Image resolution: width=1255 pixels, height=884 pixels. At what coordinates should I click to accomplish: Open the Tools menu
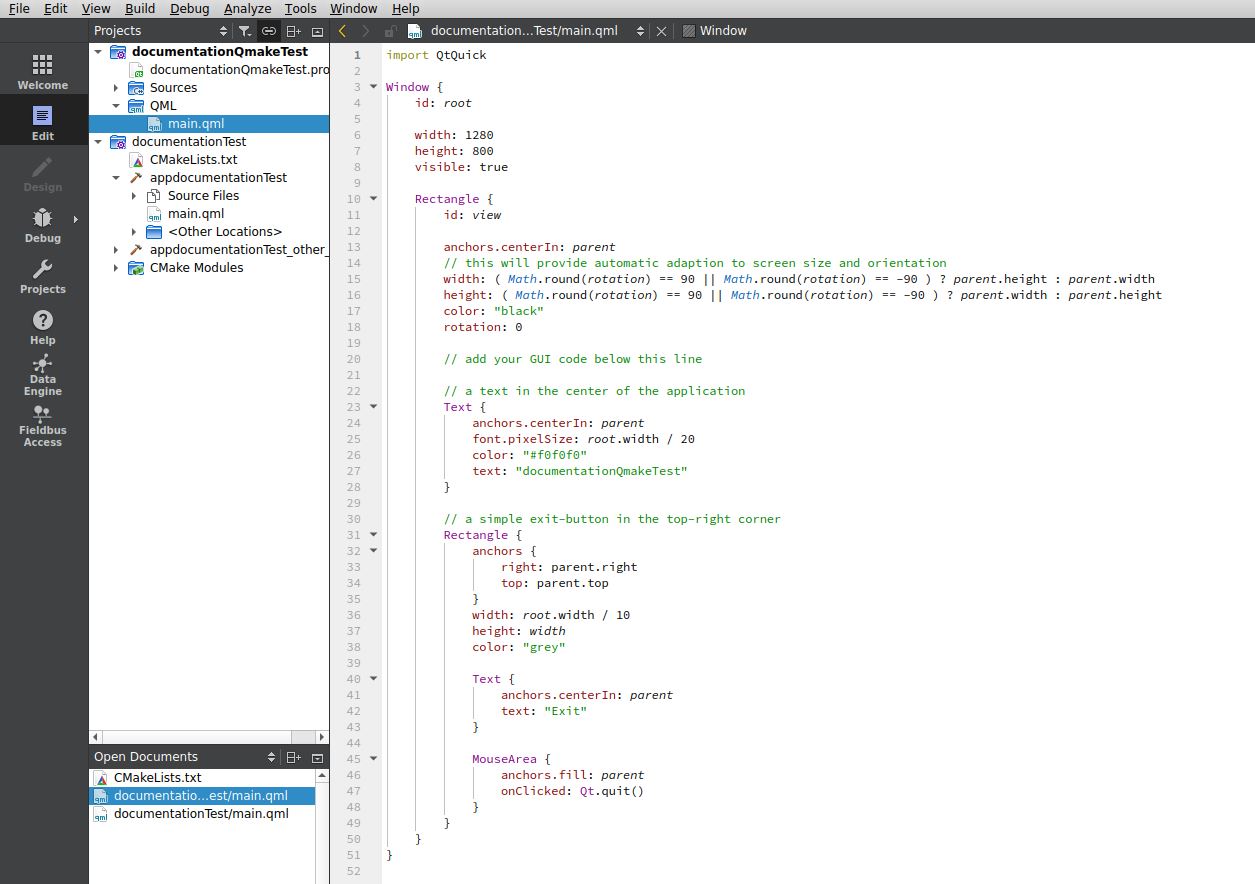click(x=301, y=8)
